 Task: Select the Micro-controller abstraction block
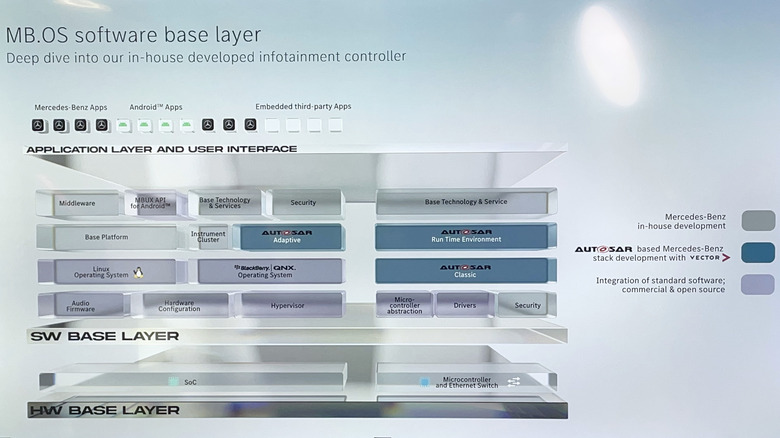(x=404, y=305)
